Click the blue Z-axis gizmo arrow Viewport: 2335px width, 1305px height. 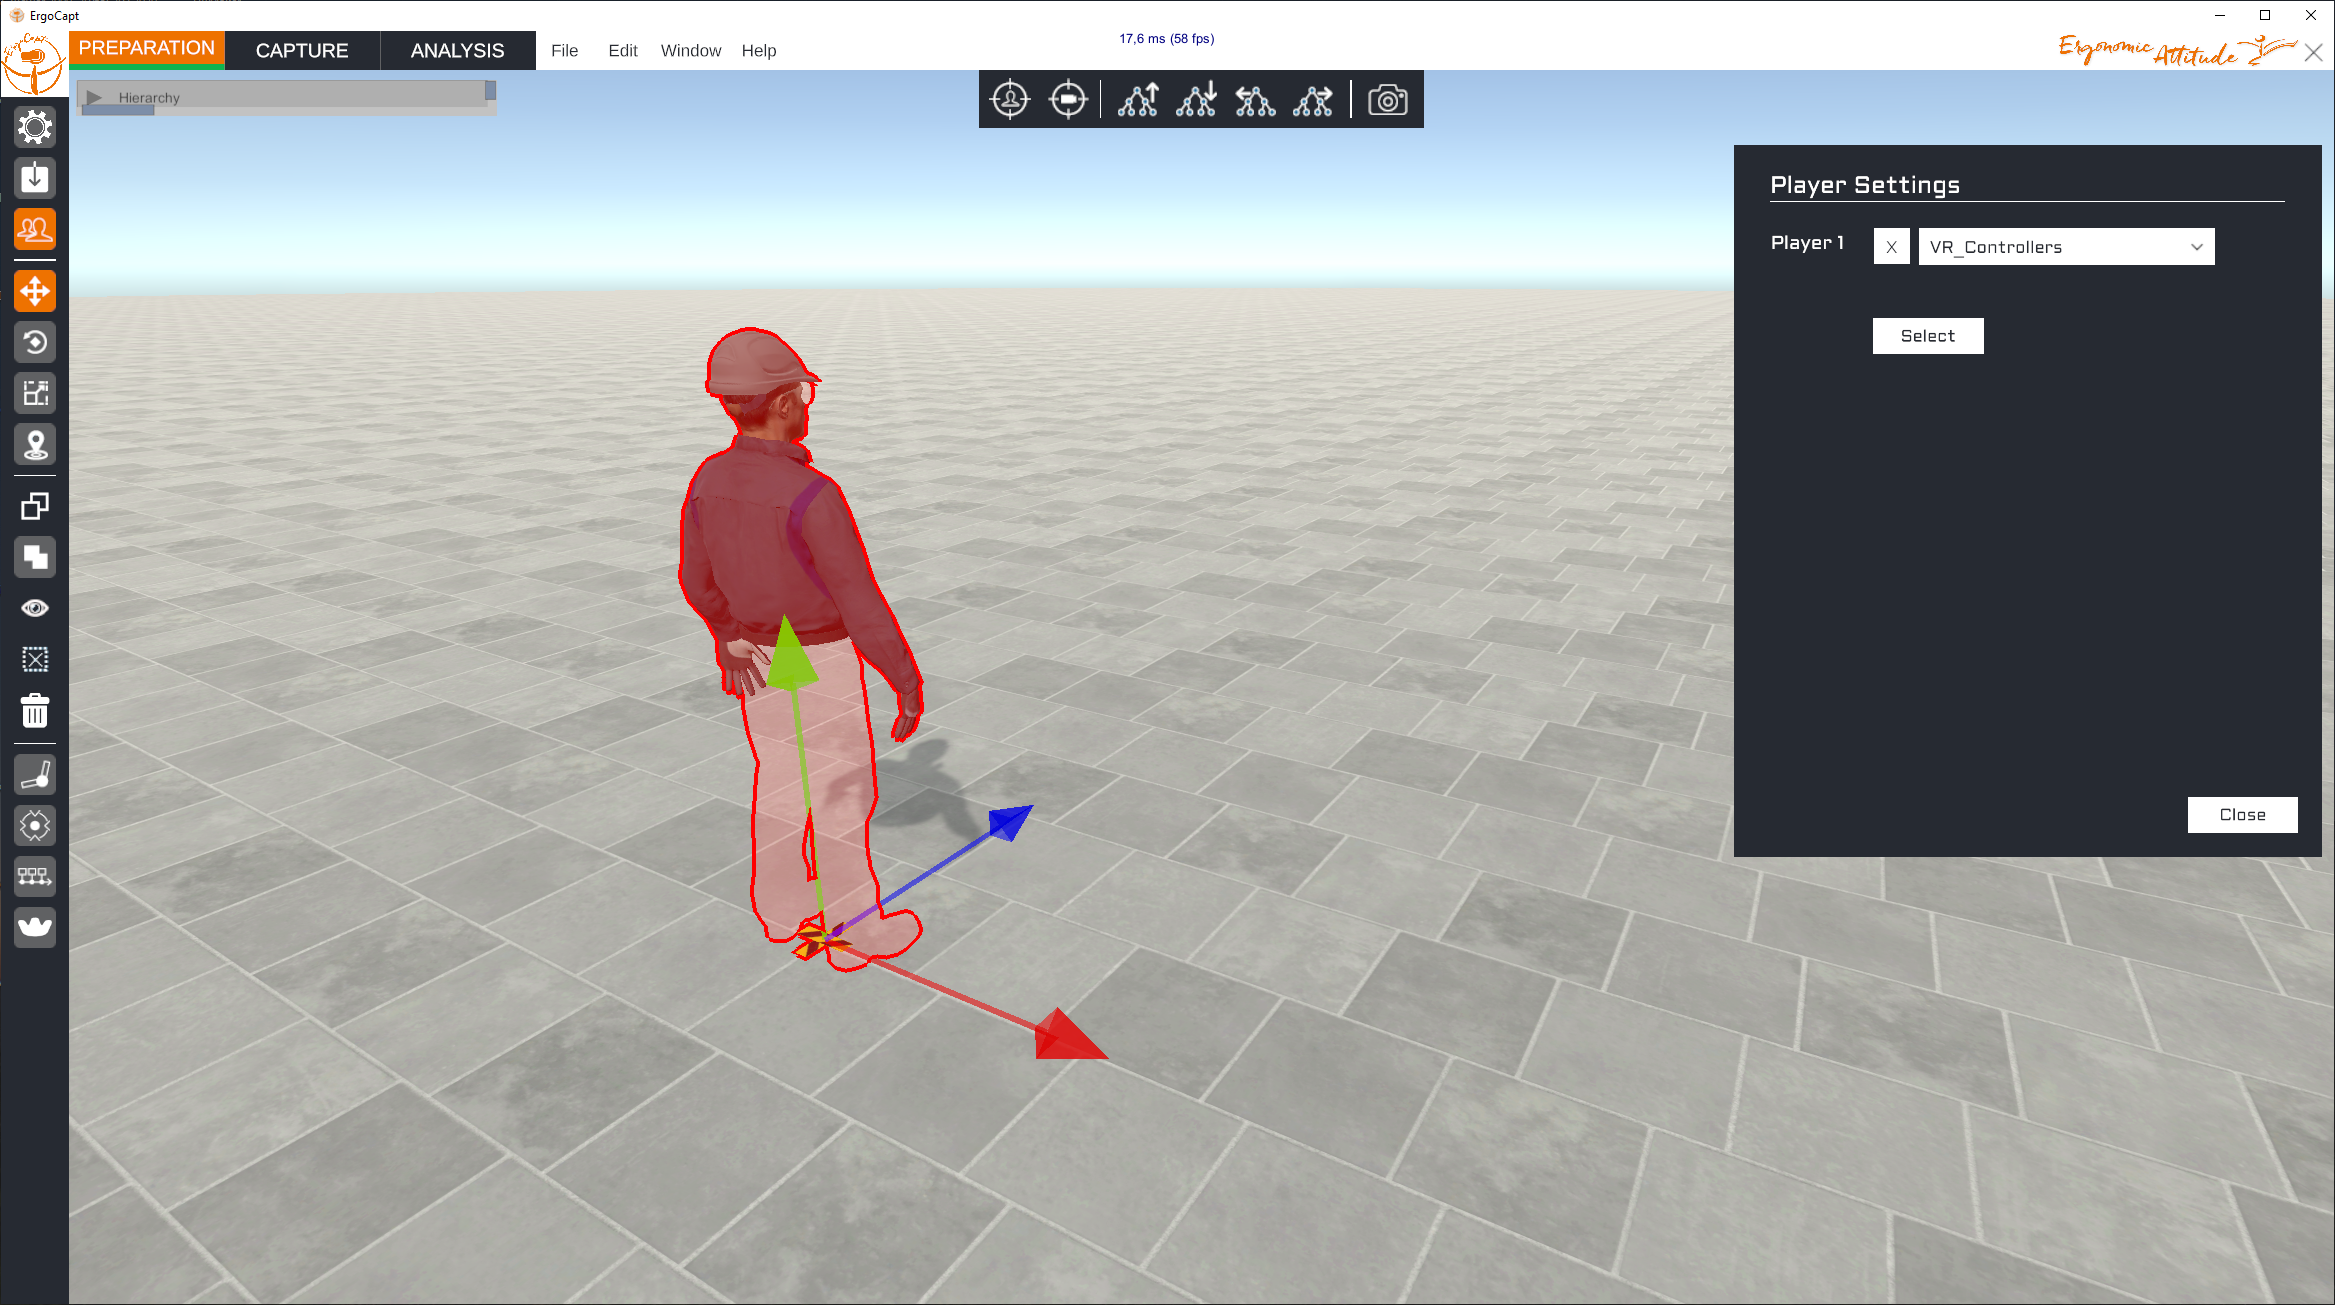tap(1009, 822)
